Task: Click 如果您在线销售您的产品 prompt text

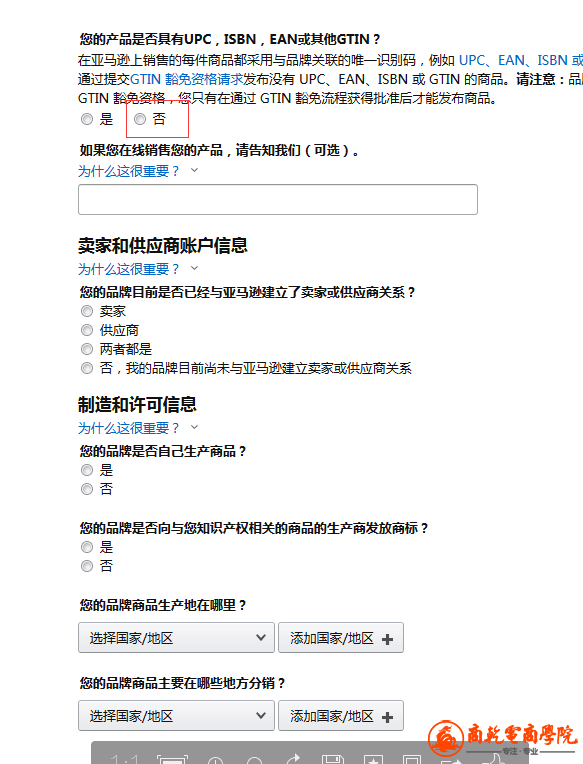Action: [x=220, y=151]
